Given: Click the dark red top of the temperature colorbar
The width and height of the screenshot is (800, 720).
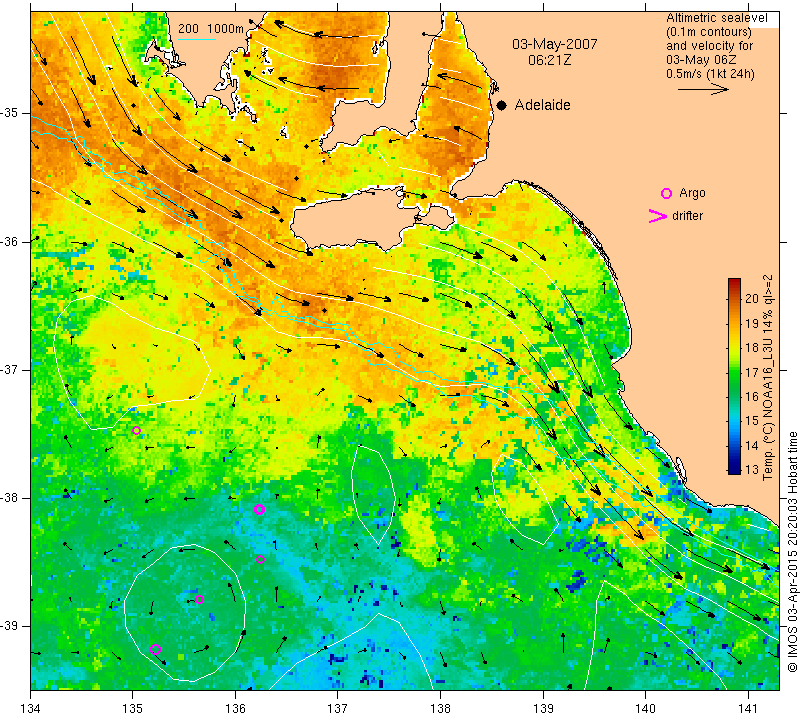Looking at the screenshot, I should tap(734, 284).
